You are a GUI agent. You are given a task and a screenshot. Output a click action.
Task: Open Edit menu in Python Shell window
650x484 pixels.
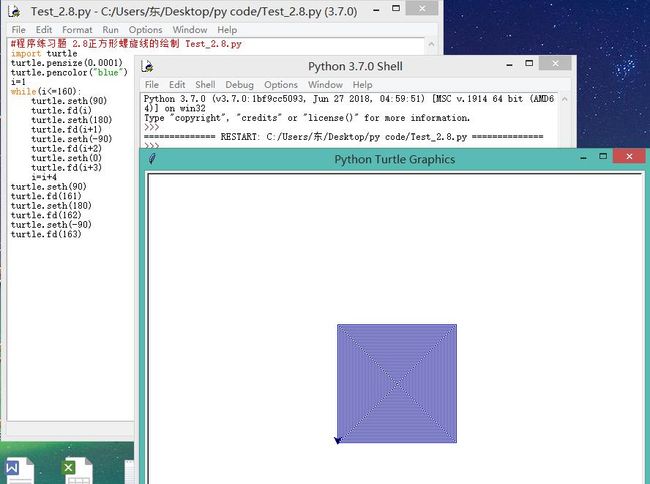177,85
